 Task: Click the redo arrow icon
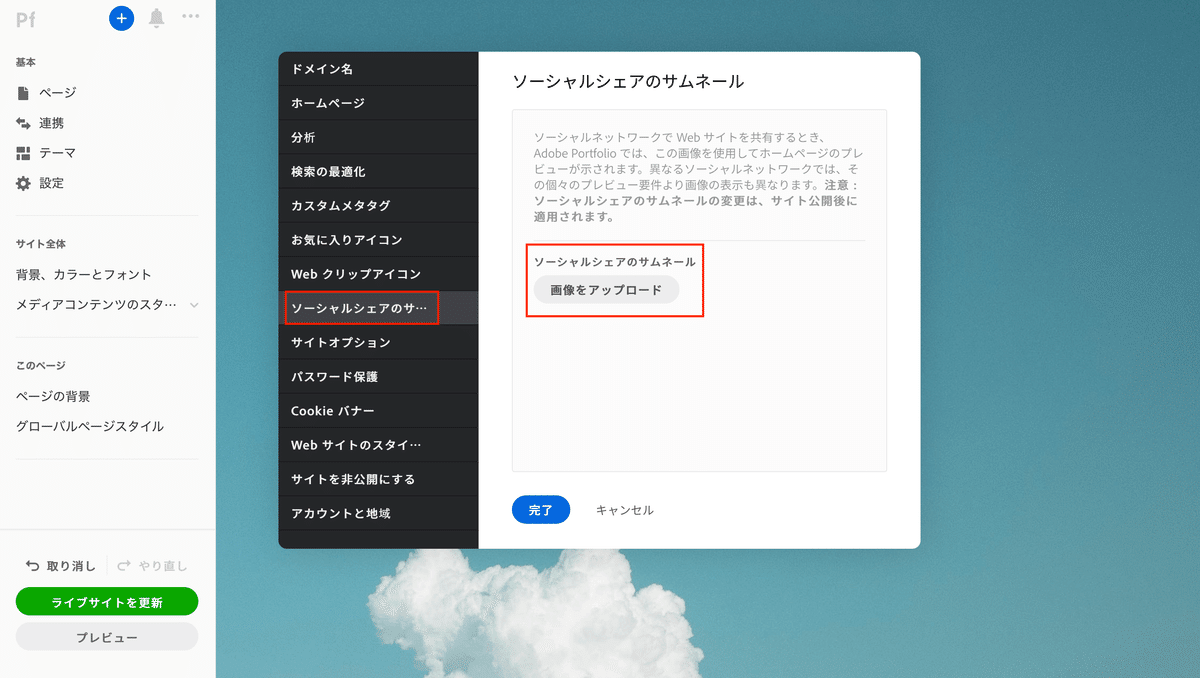(x=125, y=565)
